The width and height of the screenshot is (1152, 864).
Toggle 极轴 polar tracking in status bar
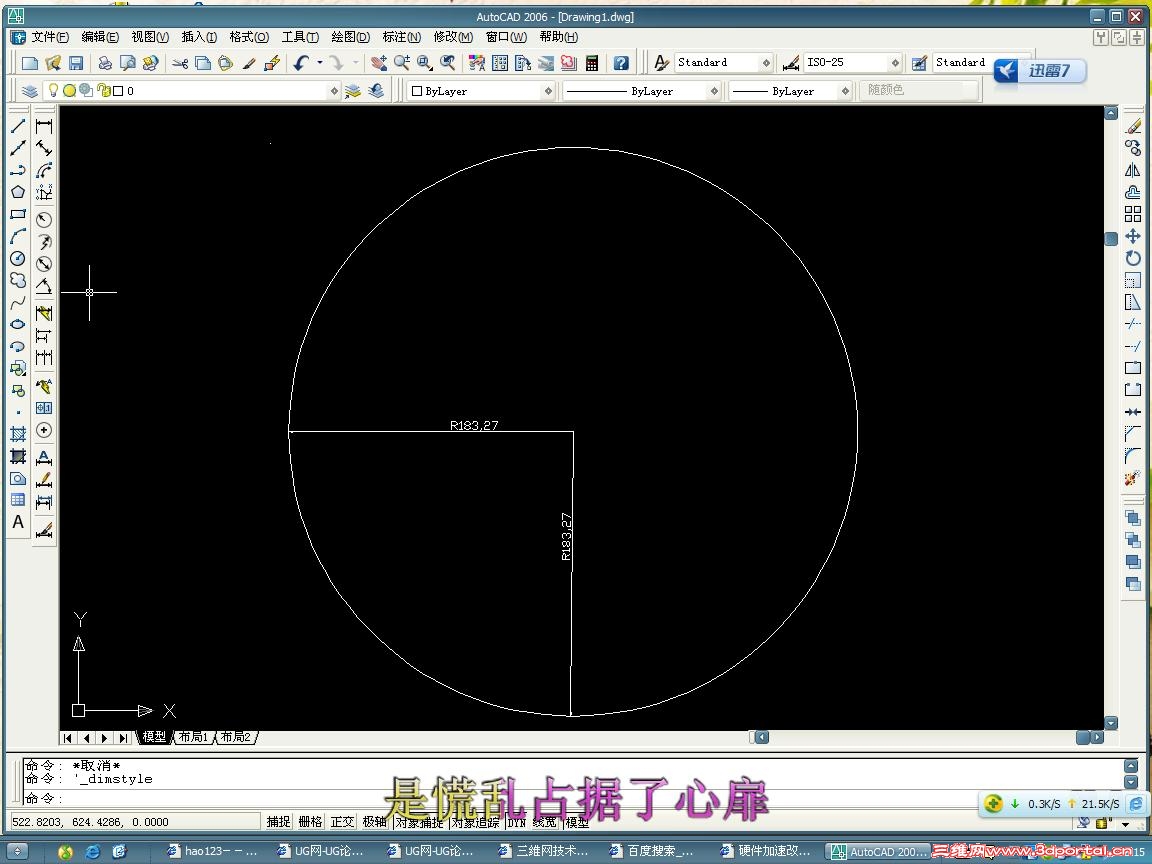click(375, 821)
